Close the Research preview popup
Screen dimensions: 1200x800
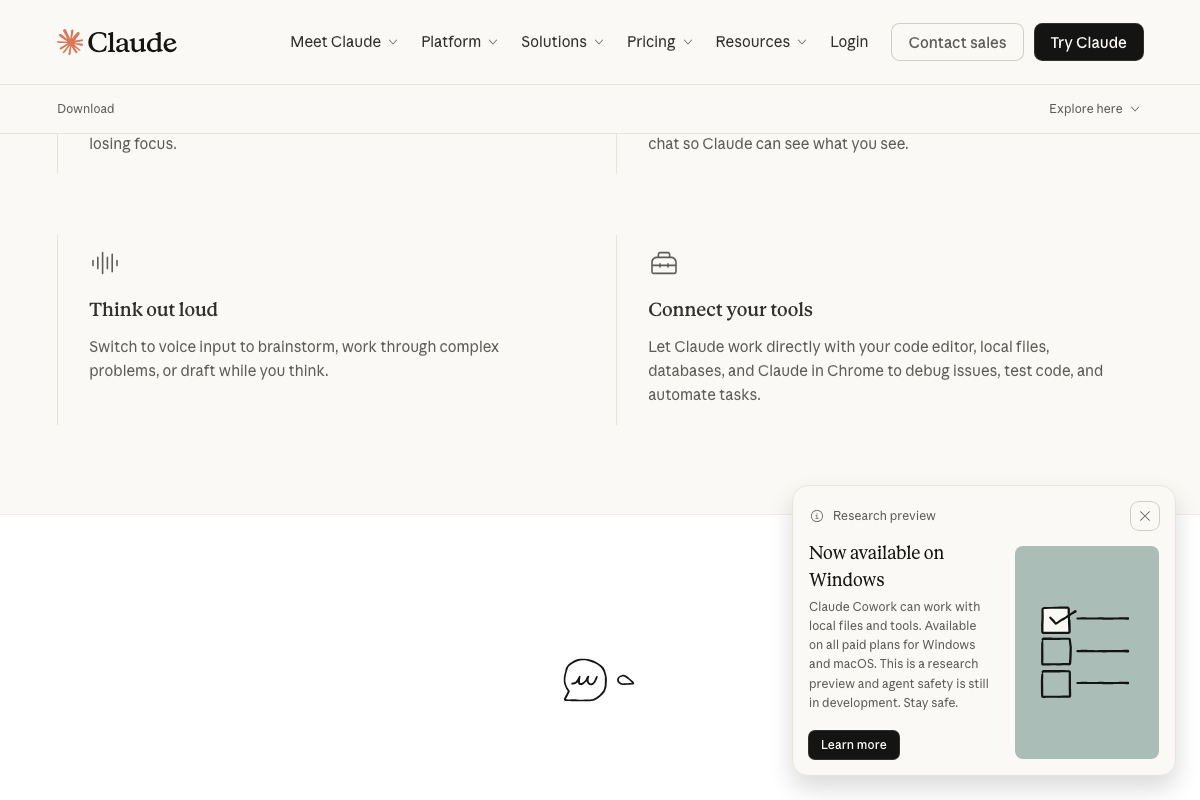click(x=1145, y=516)
